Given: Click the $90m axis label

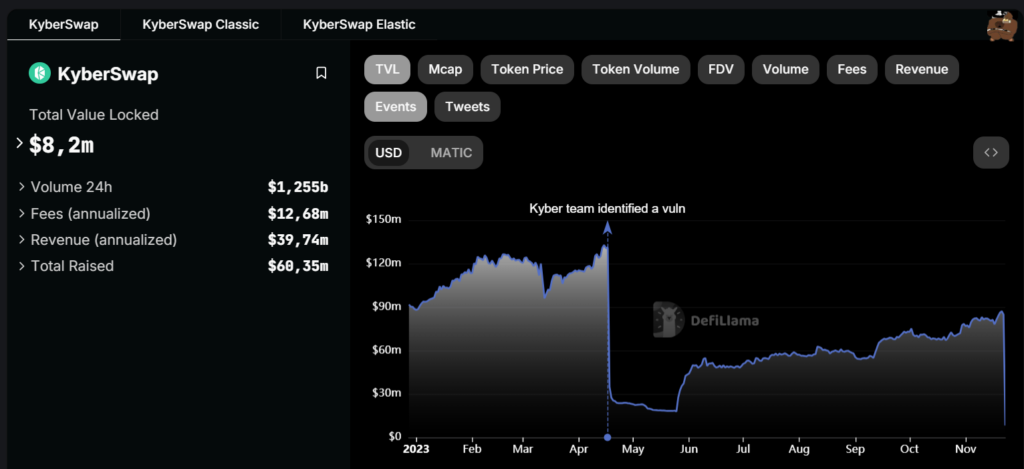Looking at the screenshot, I should tap(385, 306).
